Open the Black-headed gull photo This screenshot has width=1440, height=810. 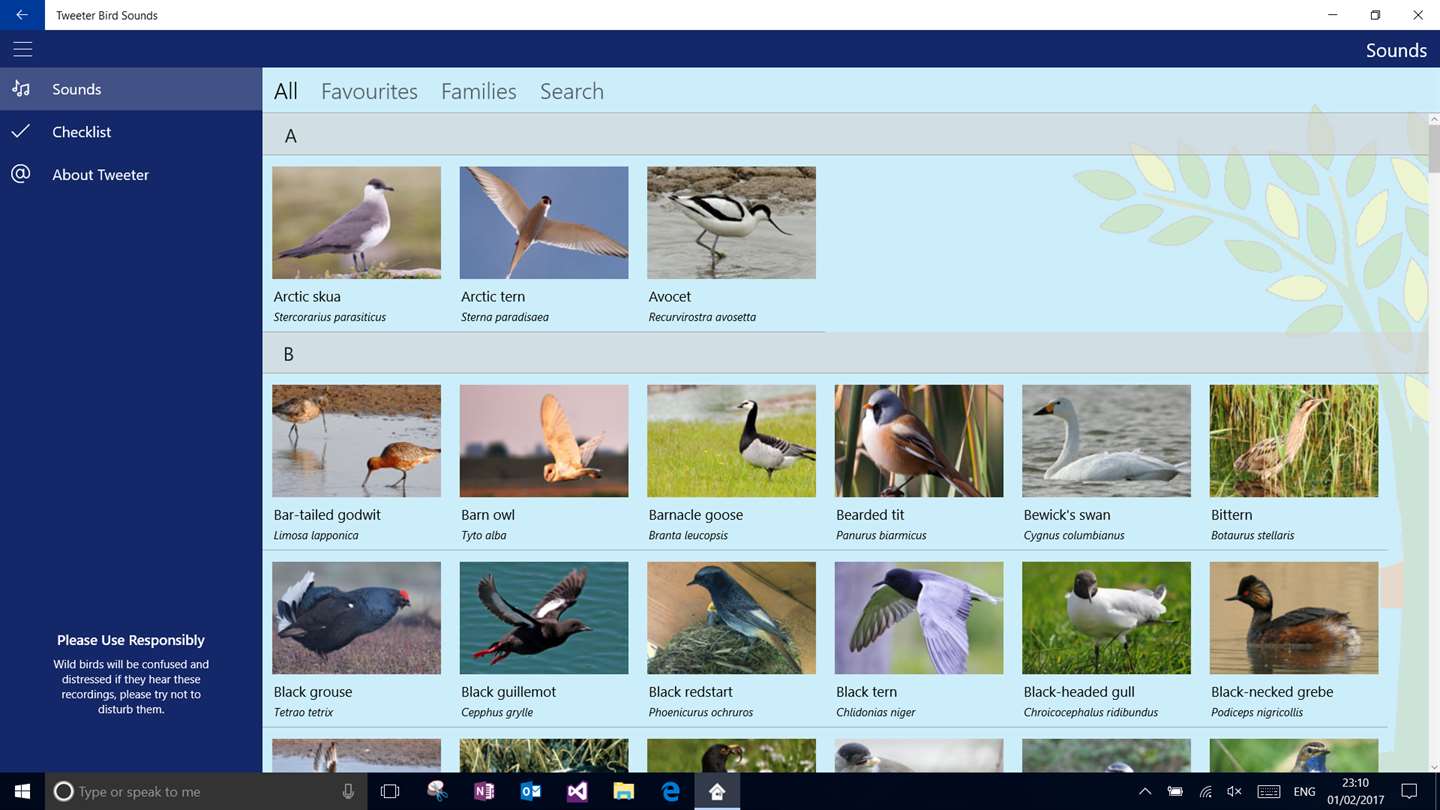pyautogui.click(x=1106, y=618)
